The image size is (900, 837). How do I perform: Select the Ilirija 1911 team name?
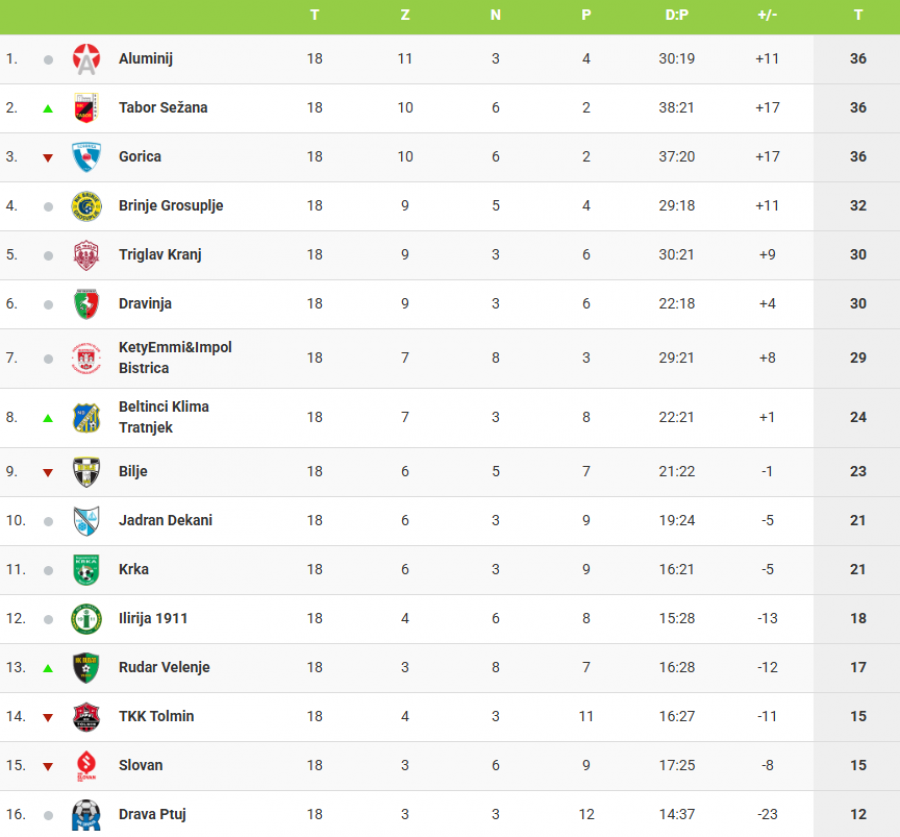pyautogui.click(x=153, y=618)
